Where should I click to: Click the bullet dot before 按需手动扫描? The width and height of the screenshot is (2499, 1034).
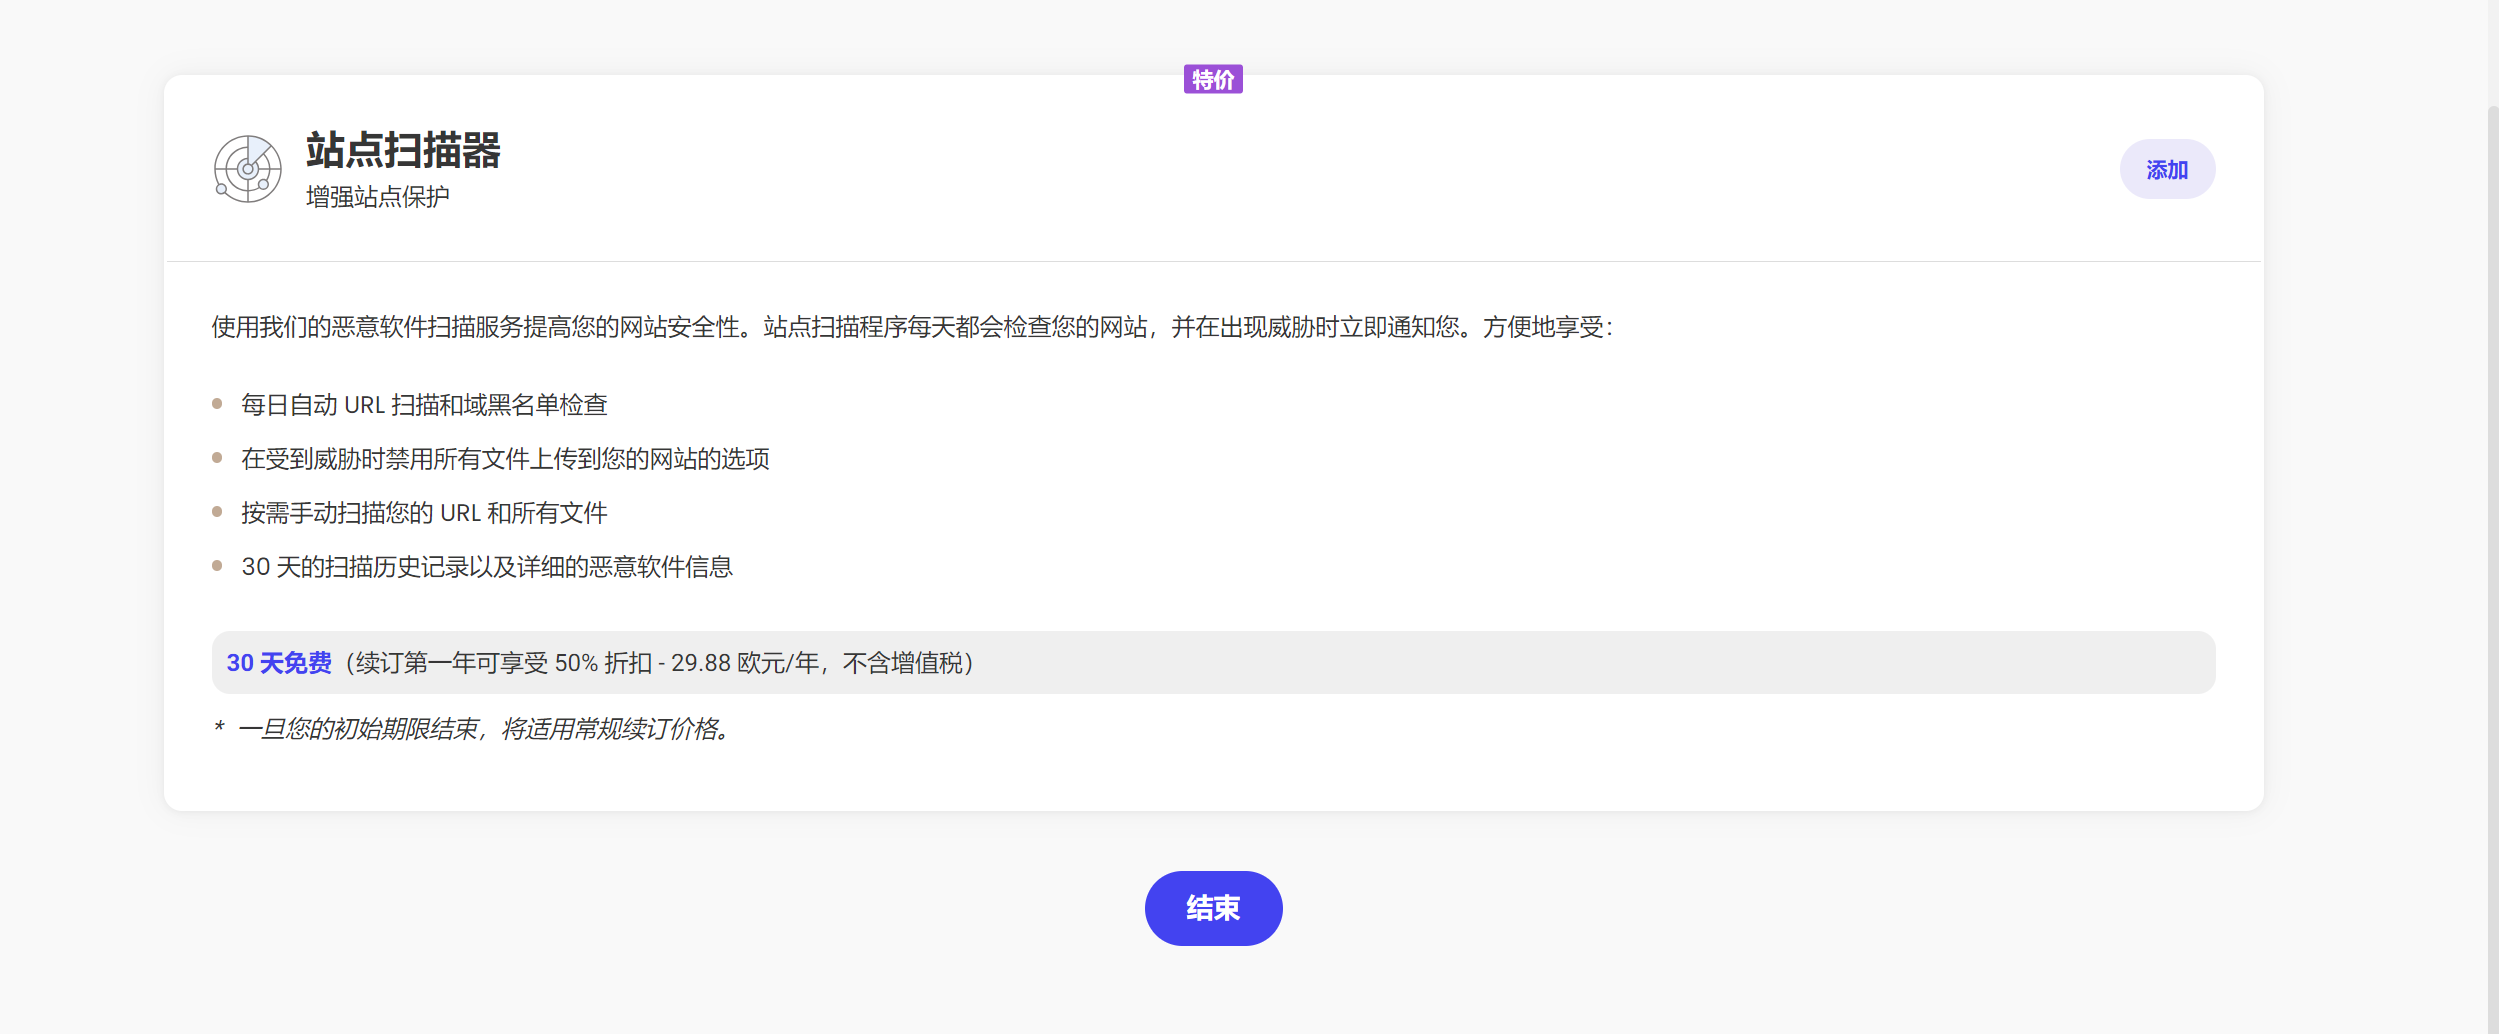coord(217,512)
